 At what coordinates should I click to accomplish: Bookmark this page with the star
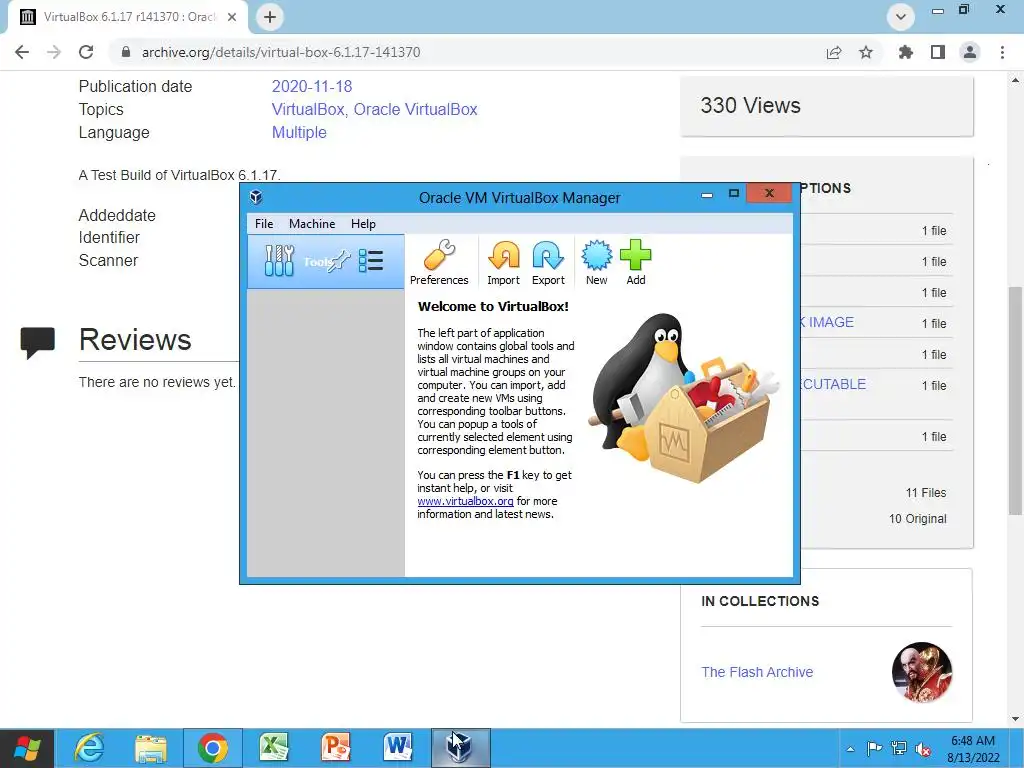866,52
